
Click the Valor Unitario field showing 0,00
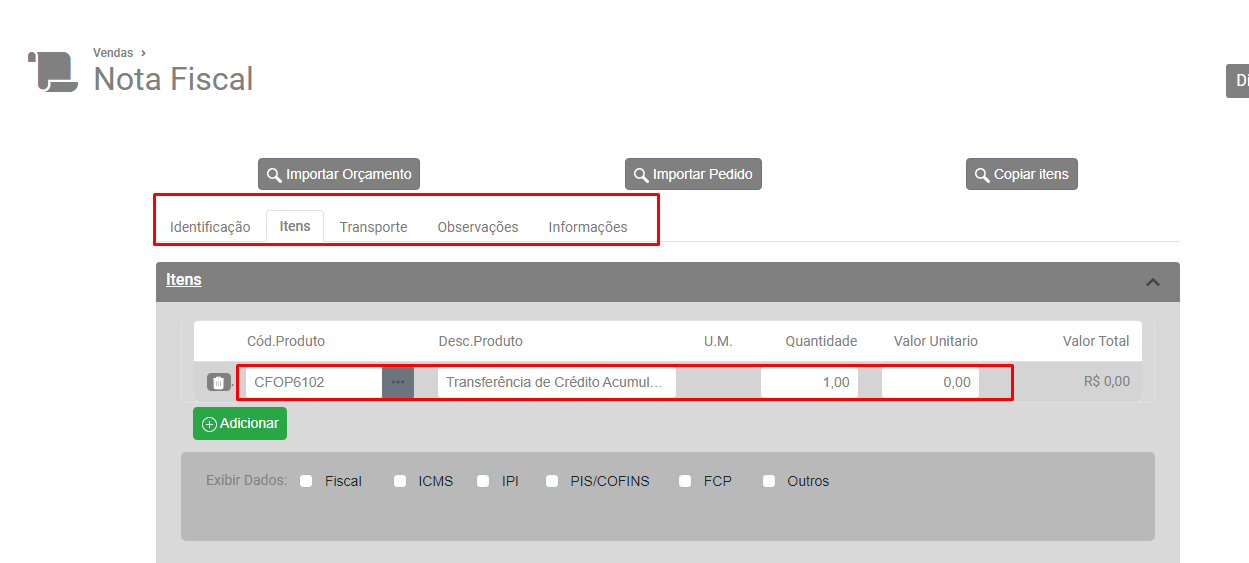pyautogui.click(x=930, y=382)
